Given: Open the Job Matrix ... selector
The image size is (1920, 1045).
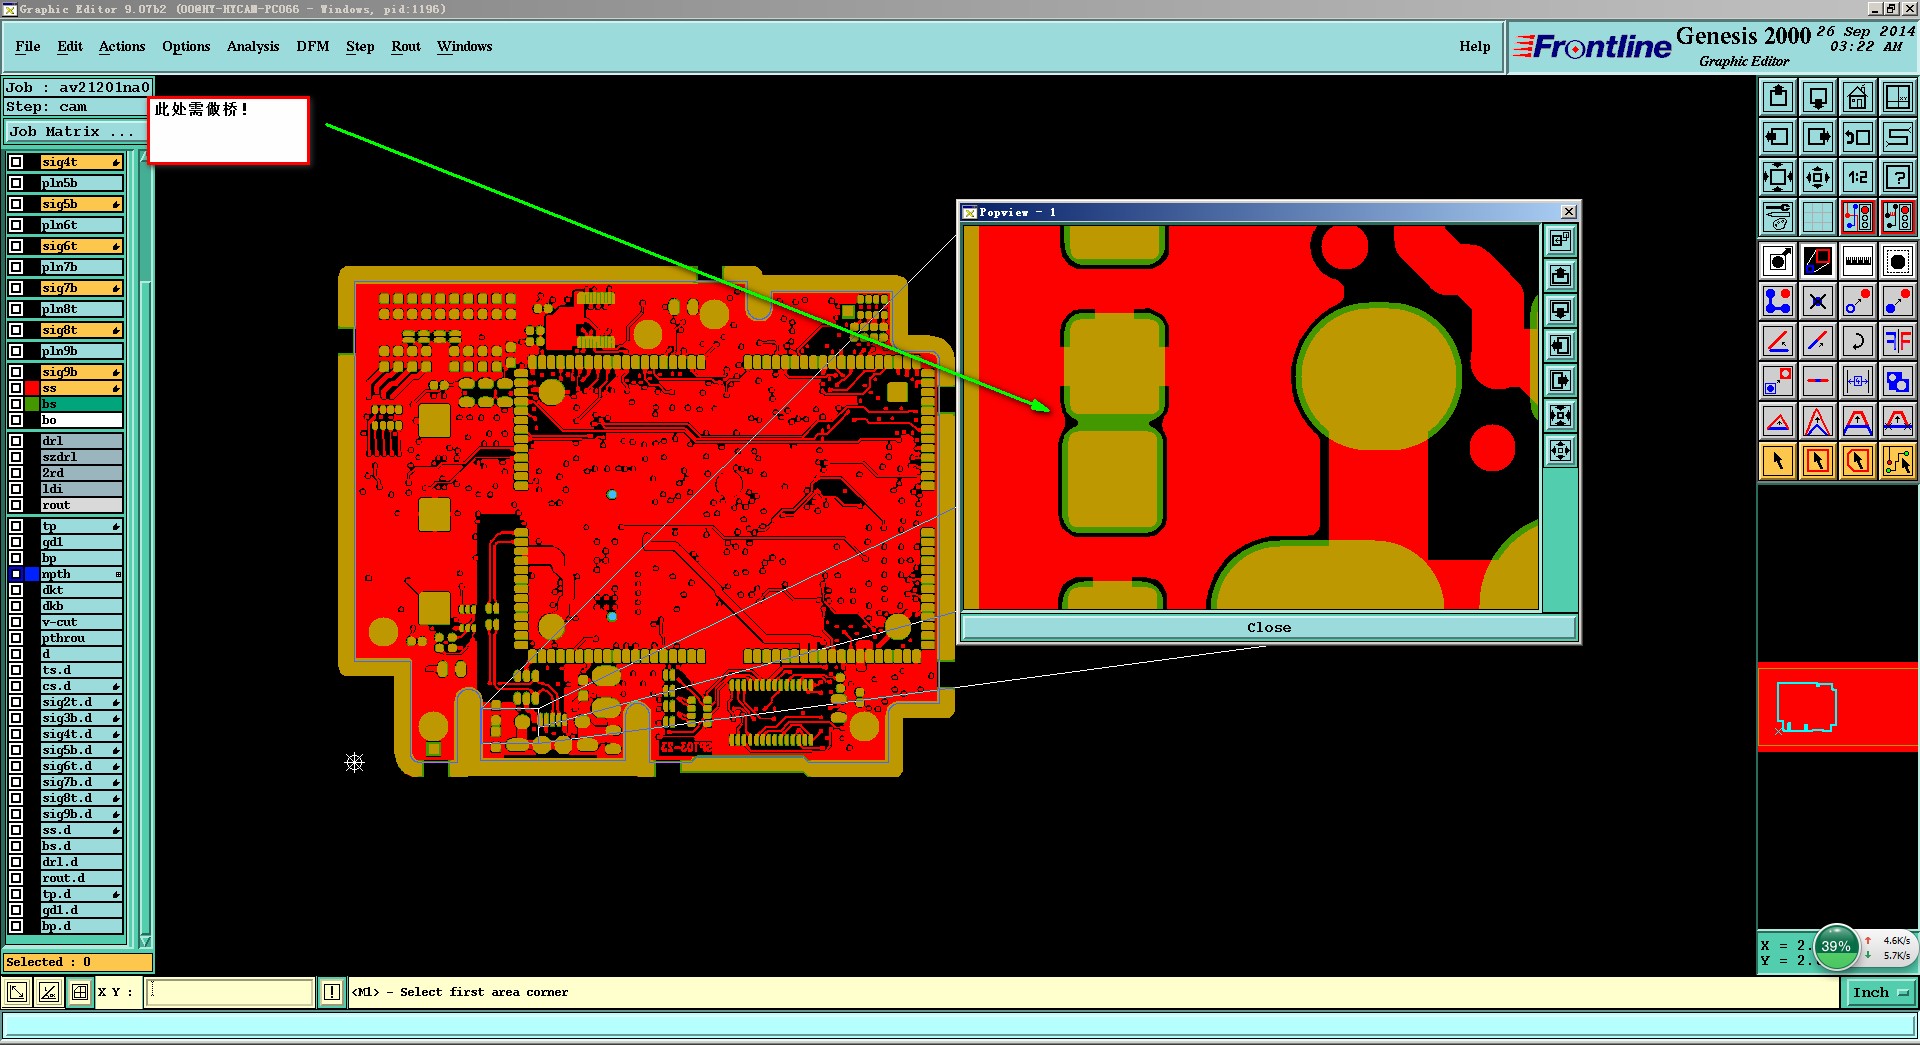Looking at the screenshot, I should click(76, 132).
